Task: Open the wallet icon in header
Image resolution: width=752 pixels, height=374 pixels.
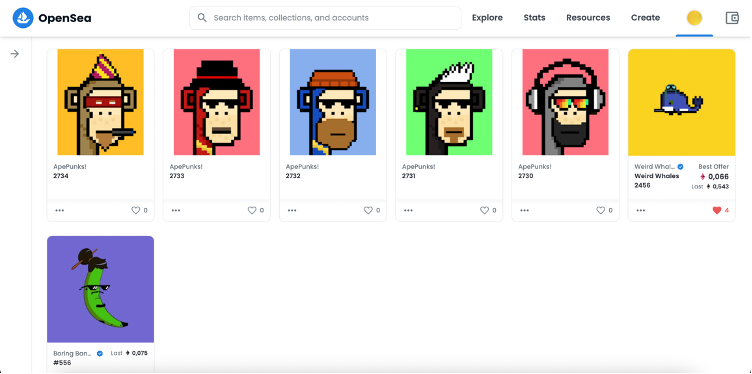Action: [x=732, y=18]
